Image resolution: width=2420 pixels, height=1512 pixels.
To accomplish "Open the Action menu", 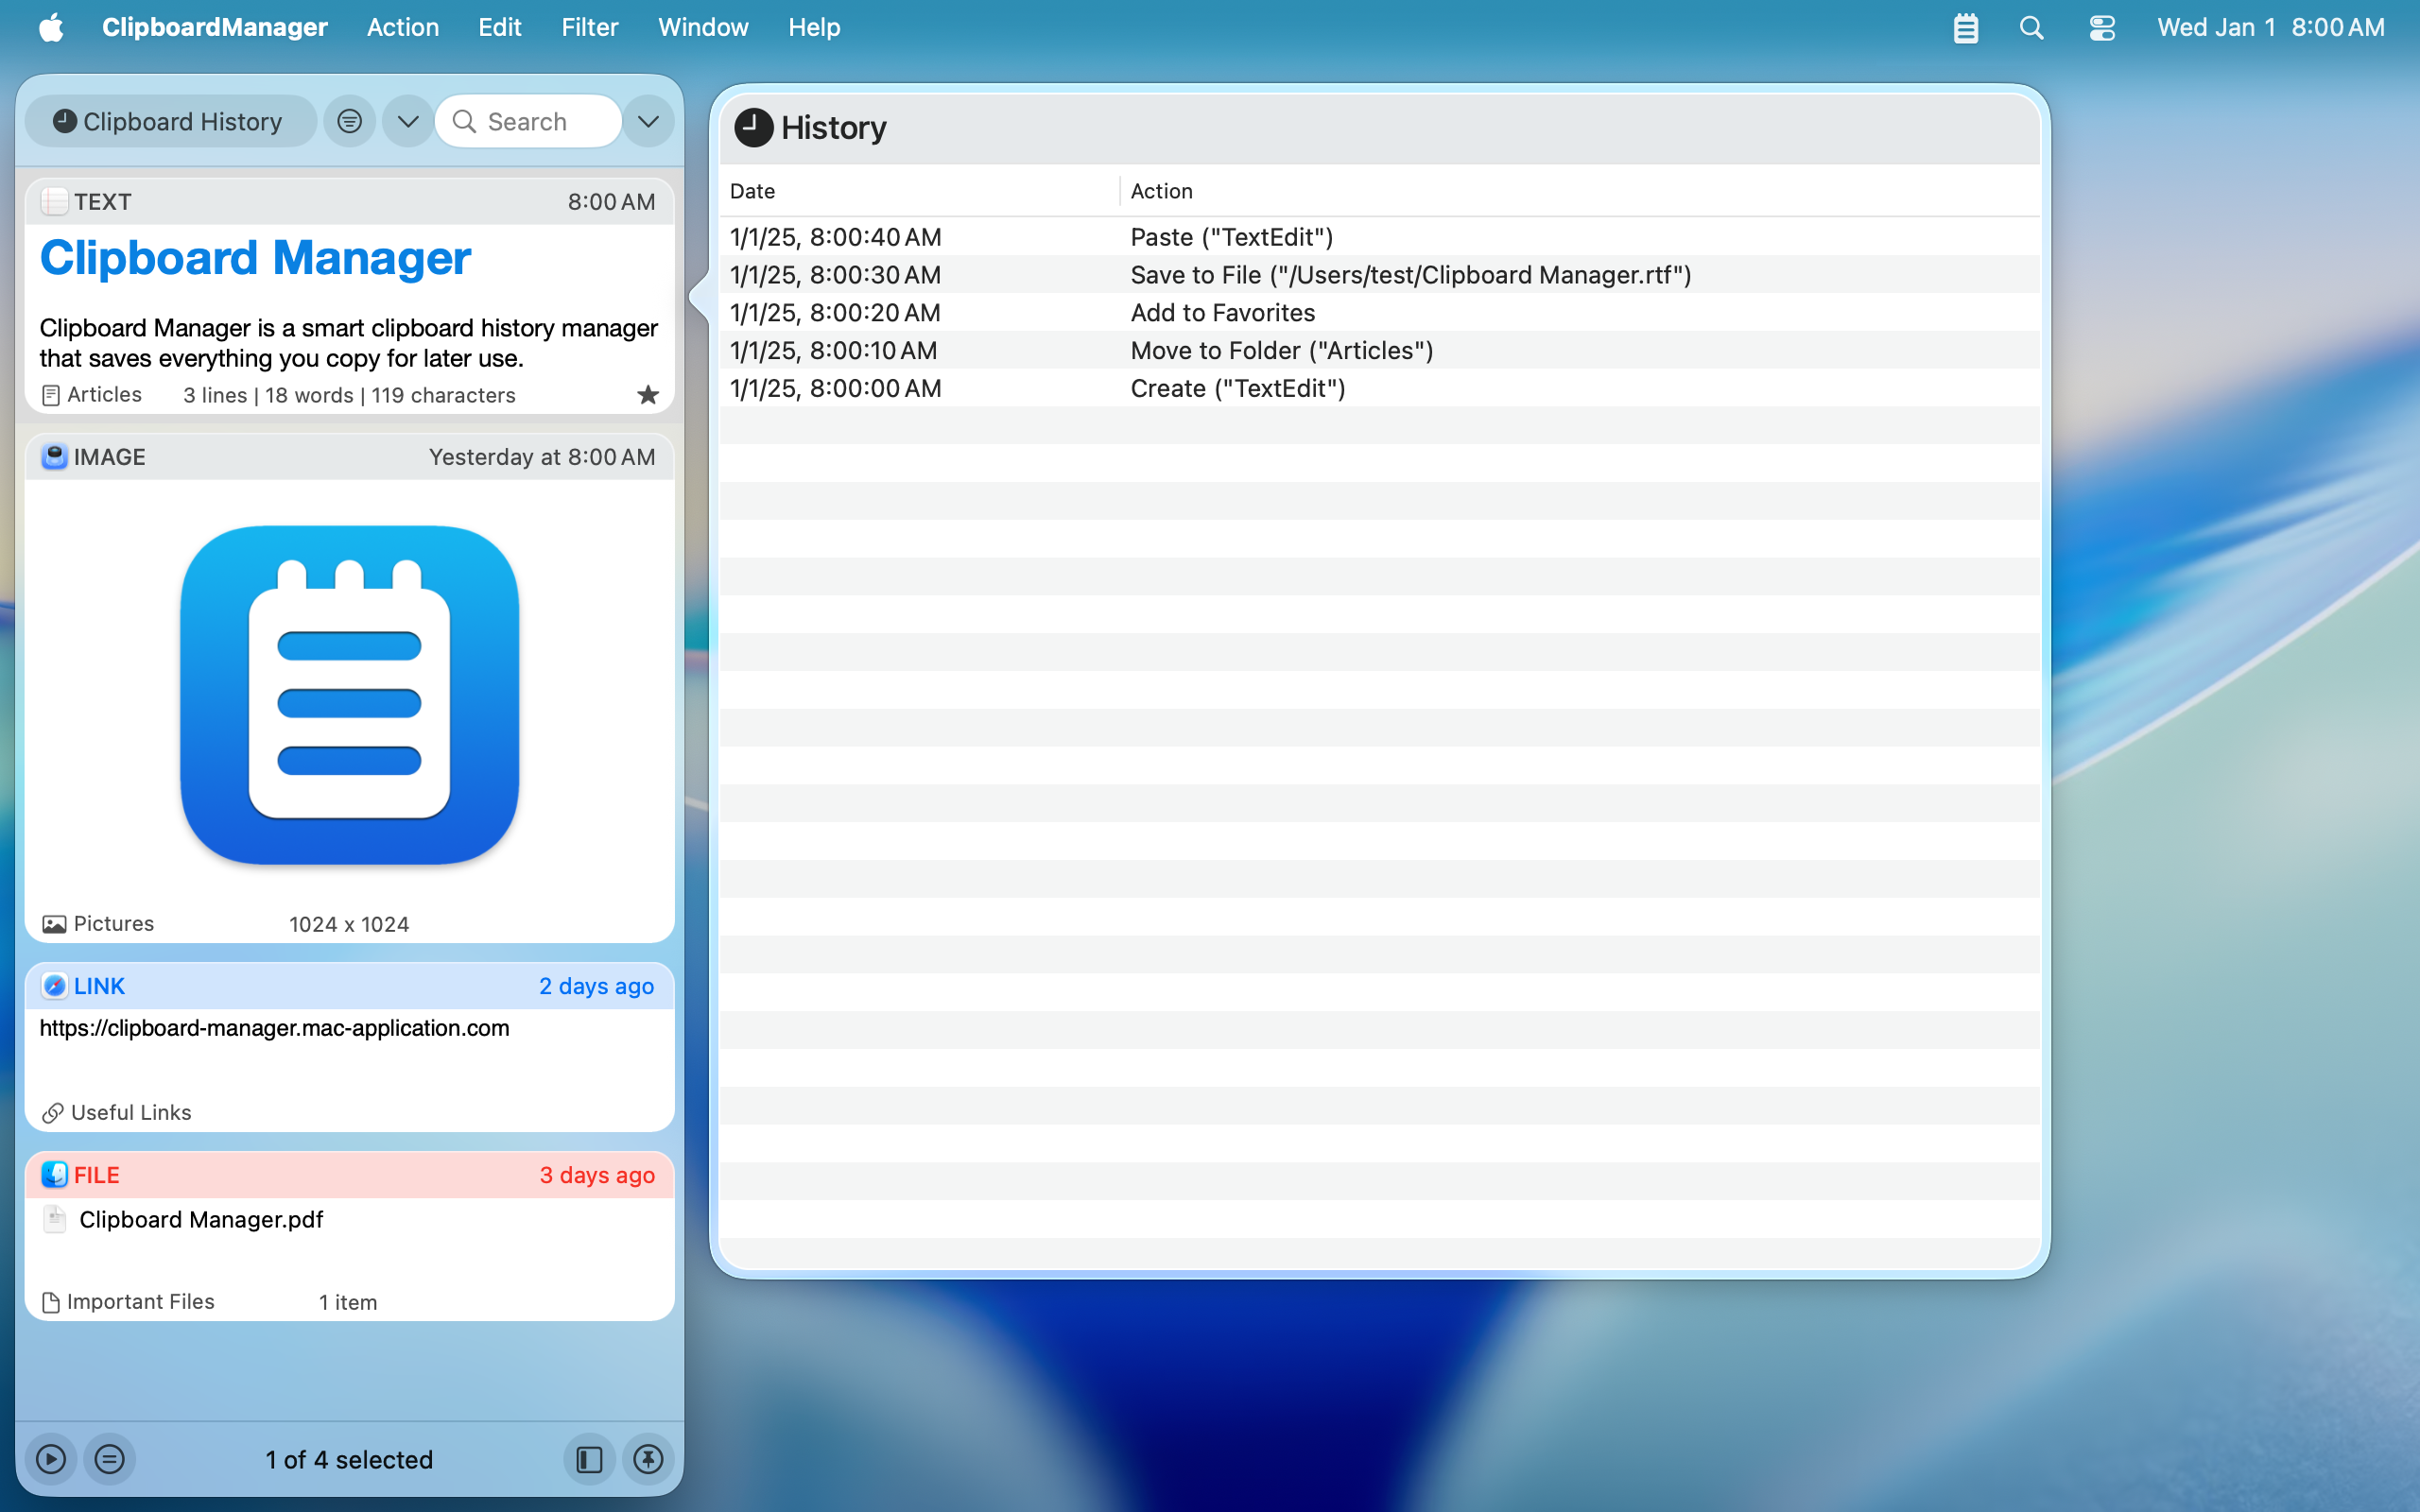I will click(x=402, y=27).
